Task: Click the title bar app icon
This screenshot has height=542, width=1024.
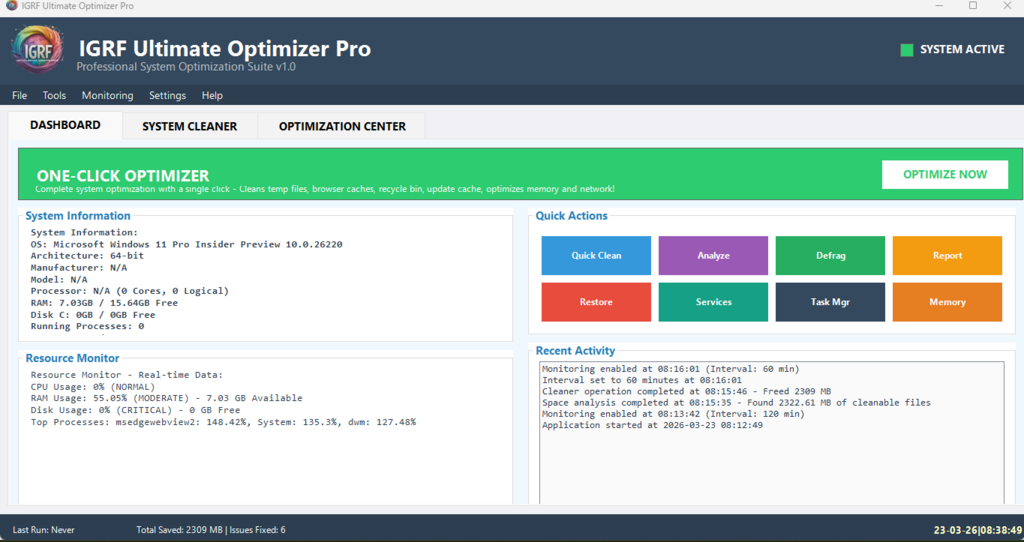Action: point(11,6)
